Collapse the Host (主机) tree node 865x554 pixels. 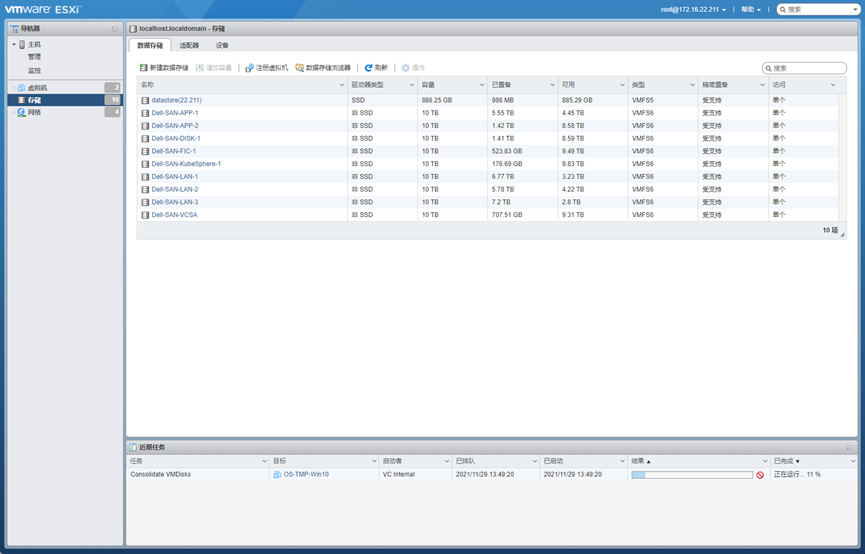click(14, 44)
